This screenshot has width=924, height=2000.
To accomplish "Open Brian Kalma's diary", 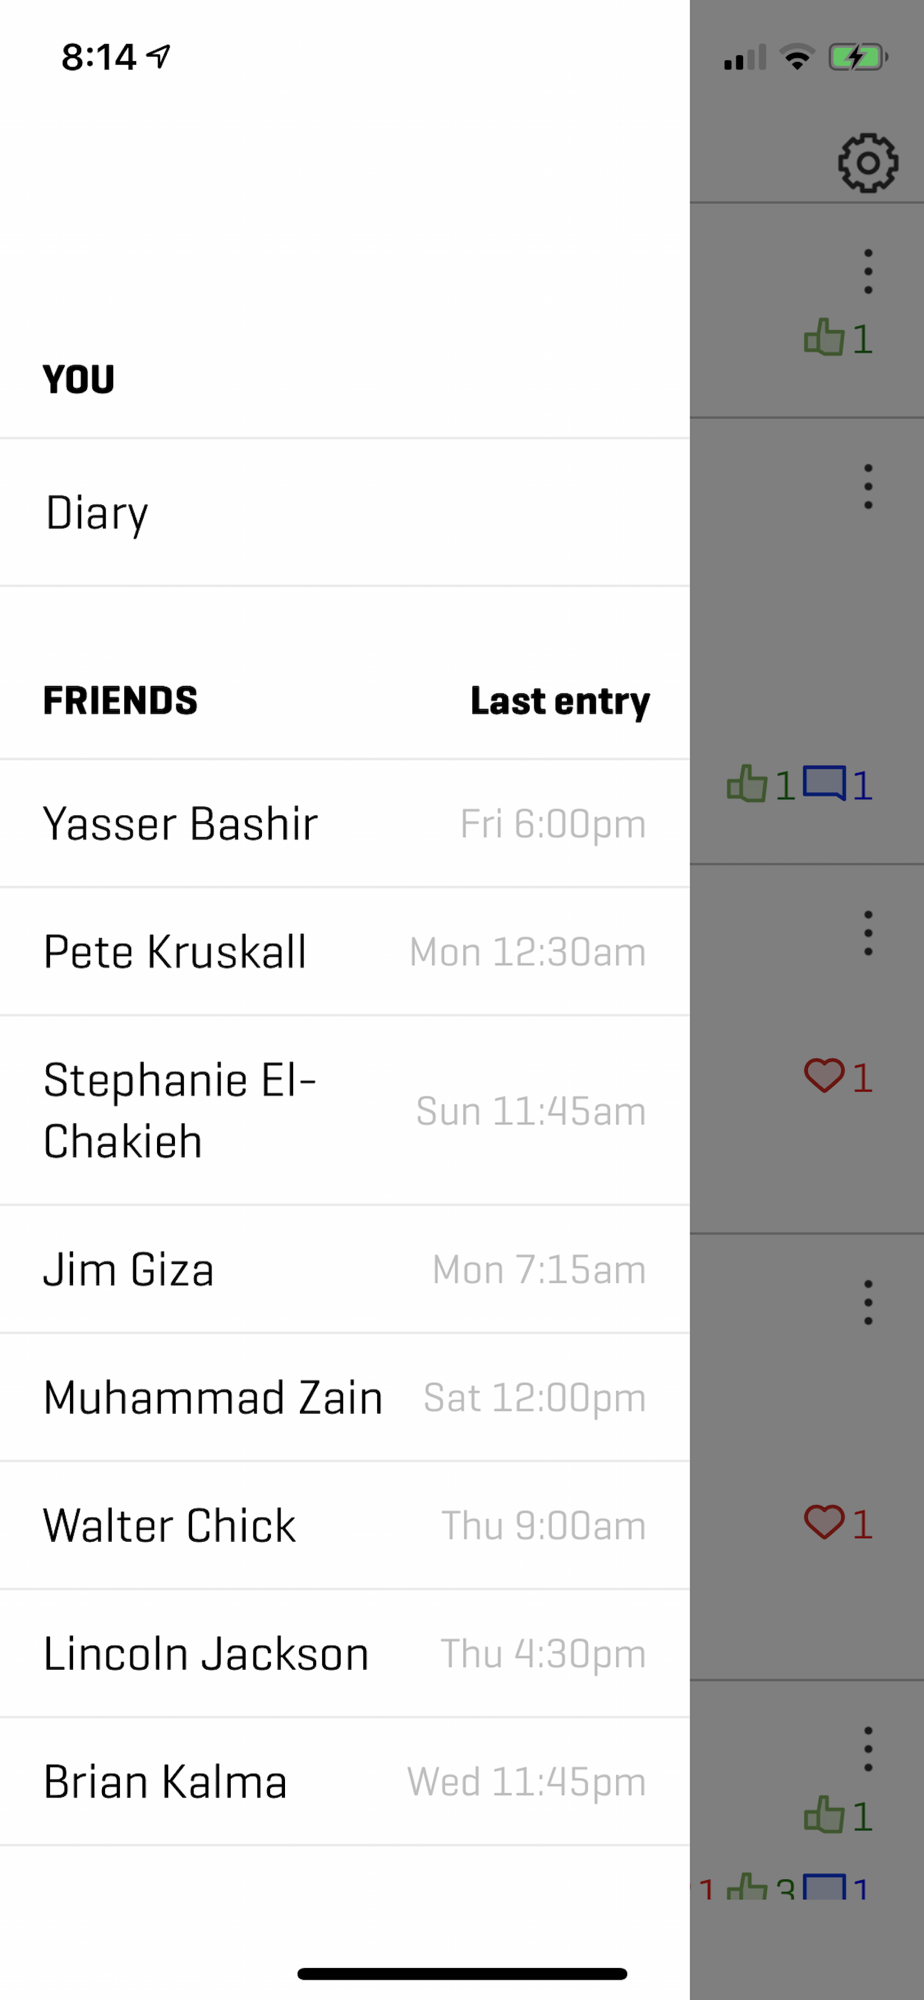I will pyautogui.click(x=345, y=1782).
